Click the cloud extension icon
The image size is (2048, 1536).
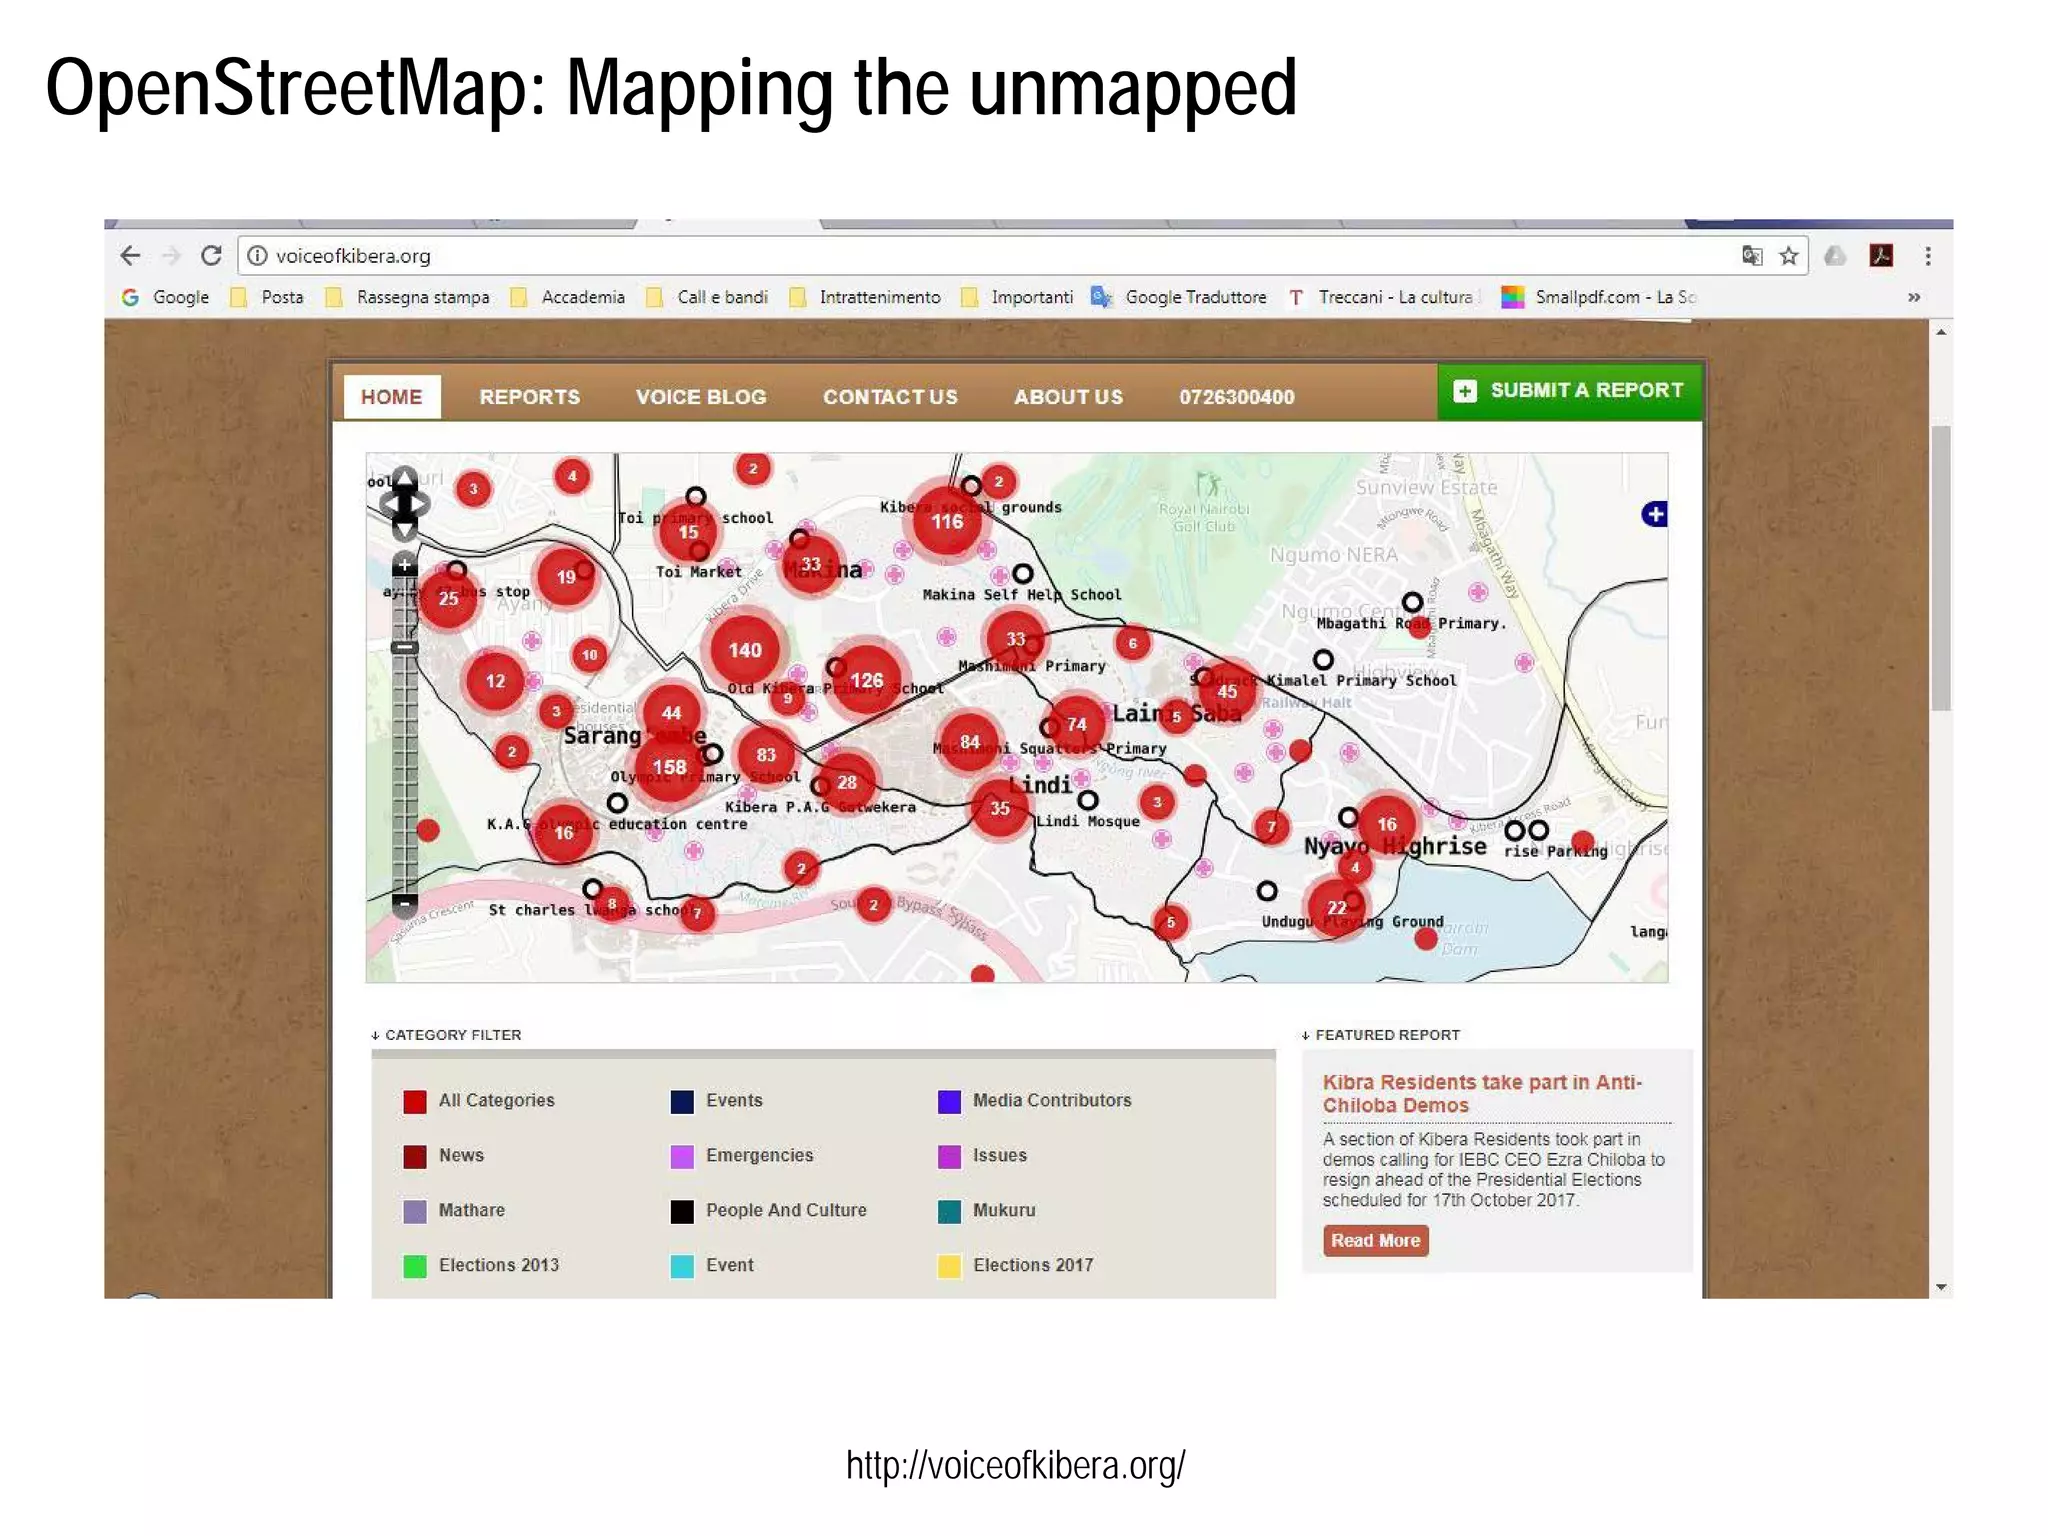(1835, 256)
